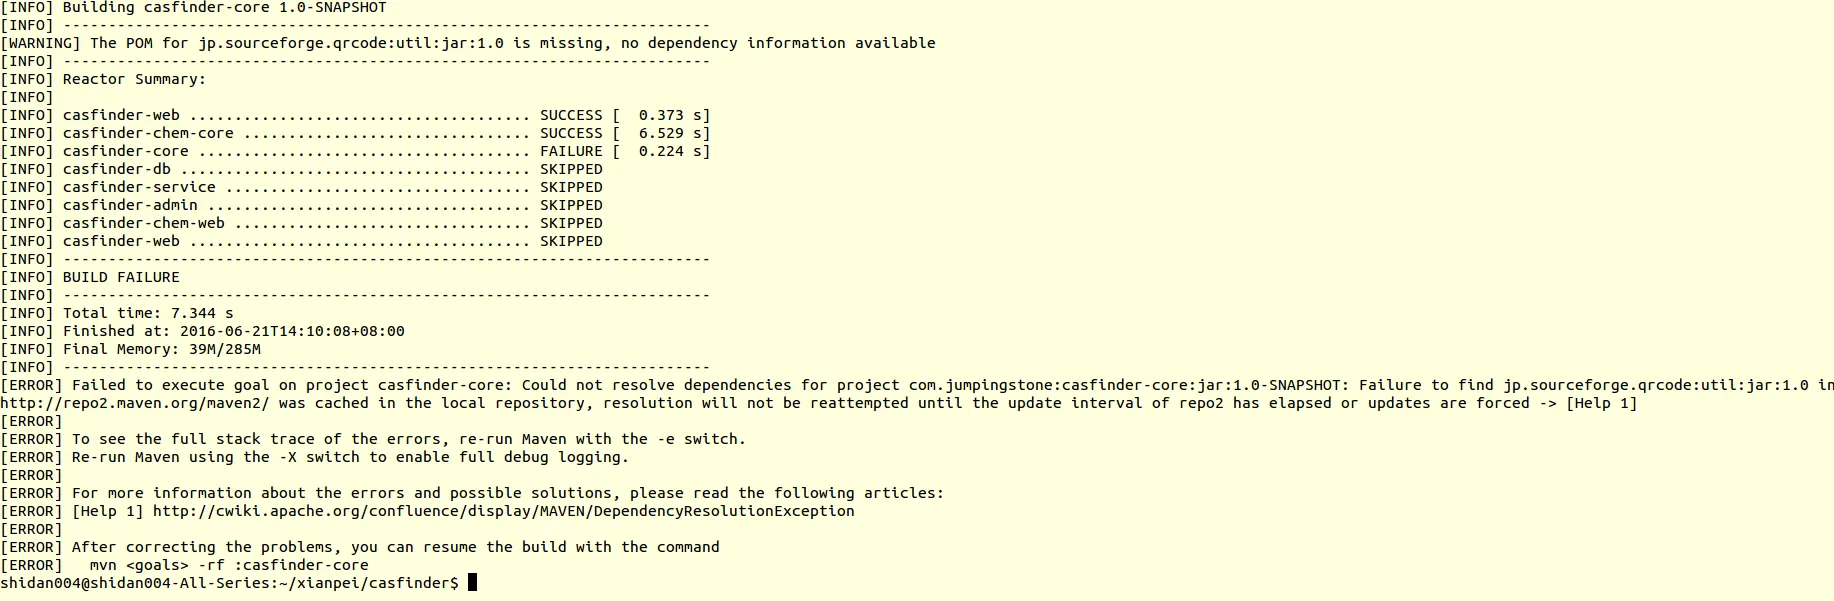Viewport: 1834px width, 601px height.
Task: Click the Total time 7.344 s line
Action: tap(148, 313)
